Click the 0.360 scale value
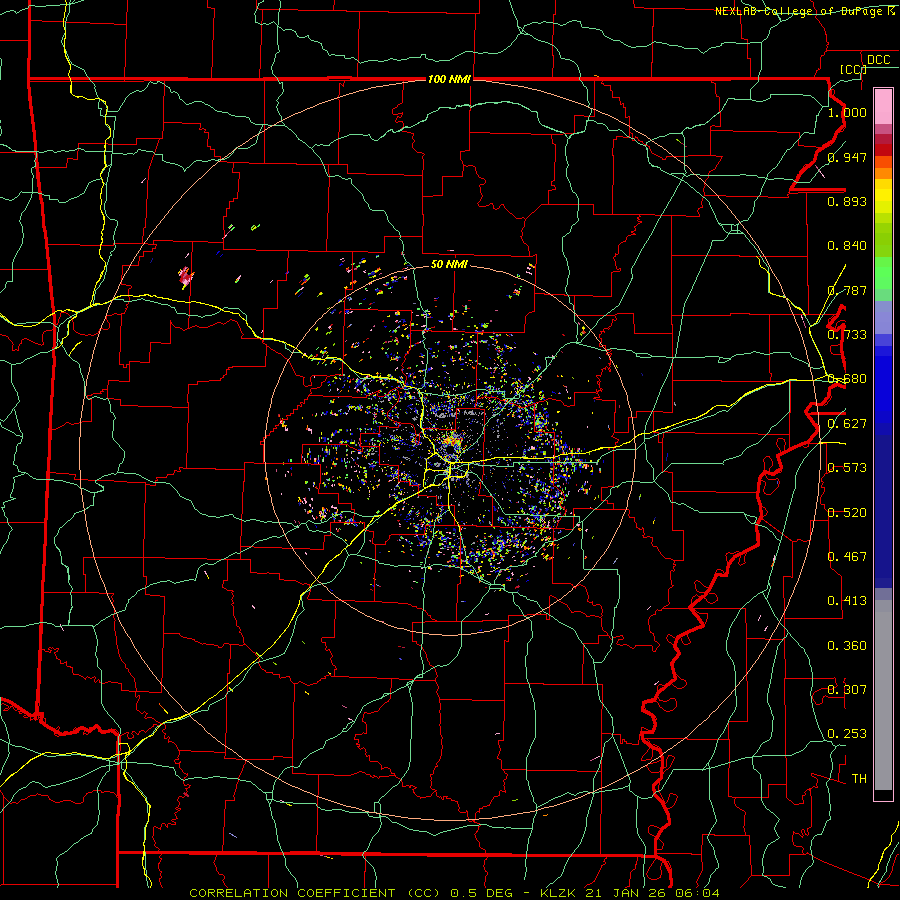This screenshot has width=900, height=900. (847, 645)
